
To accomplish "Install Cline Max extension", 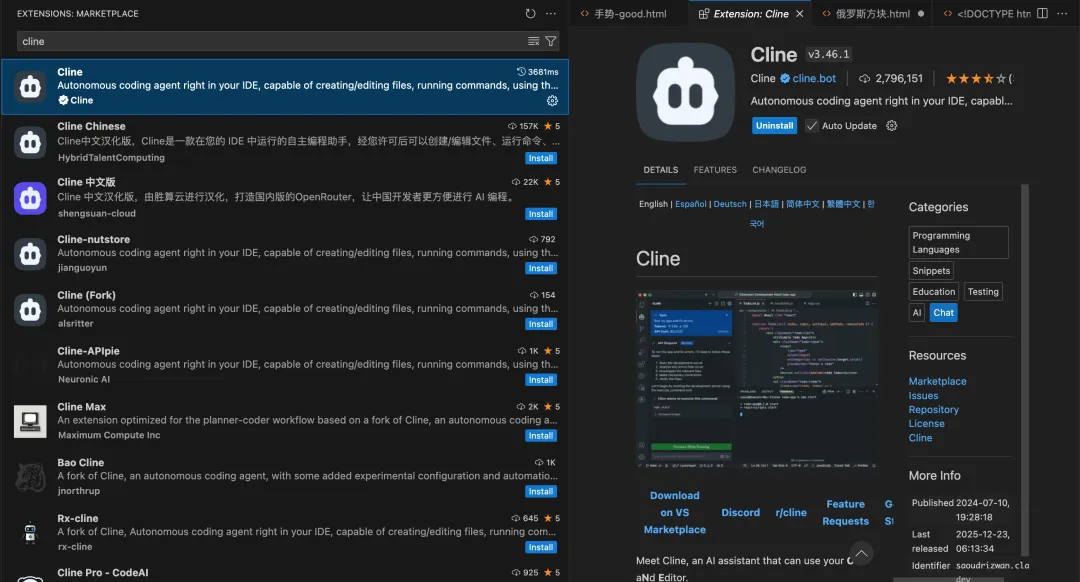I will 541,436.
